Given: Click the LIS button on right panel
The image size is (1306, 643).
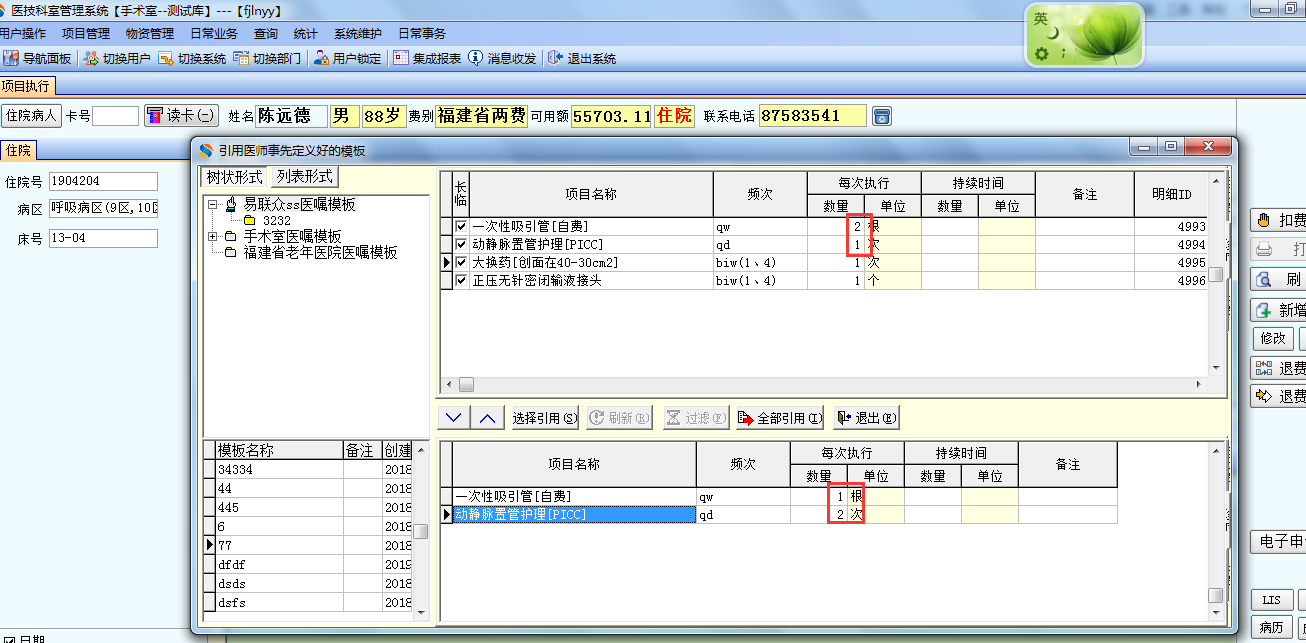Looking at the screenshot, I should pos(1271,600).
